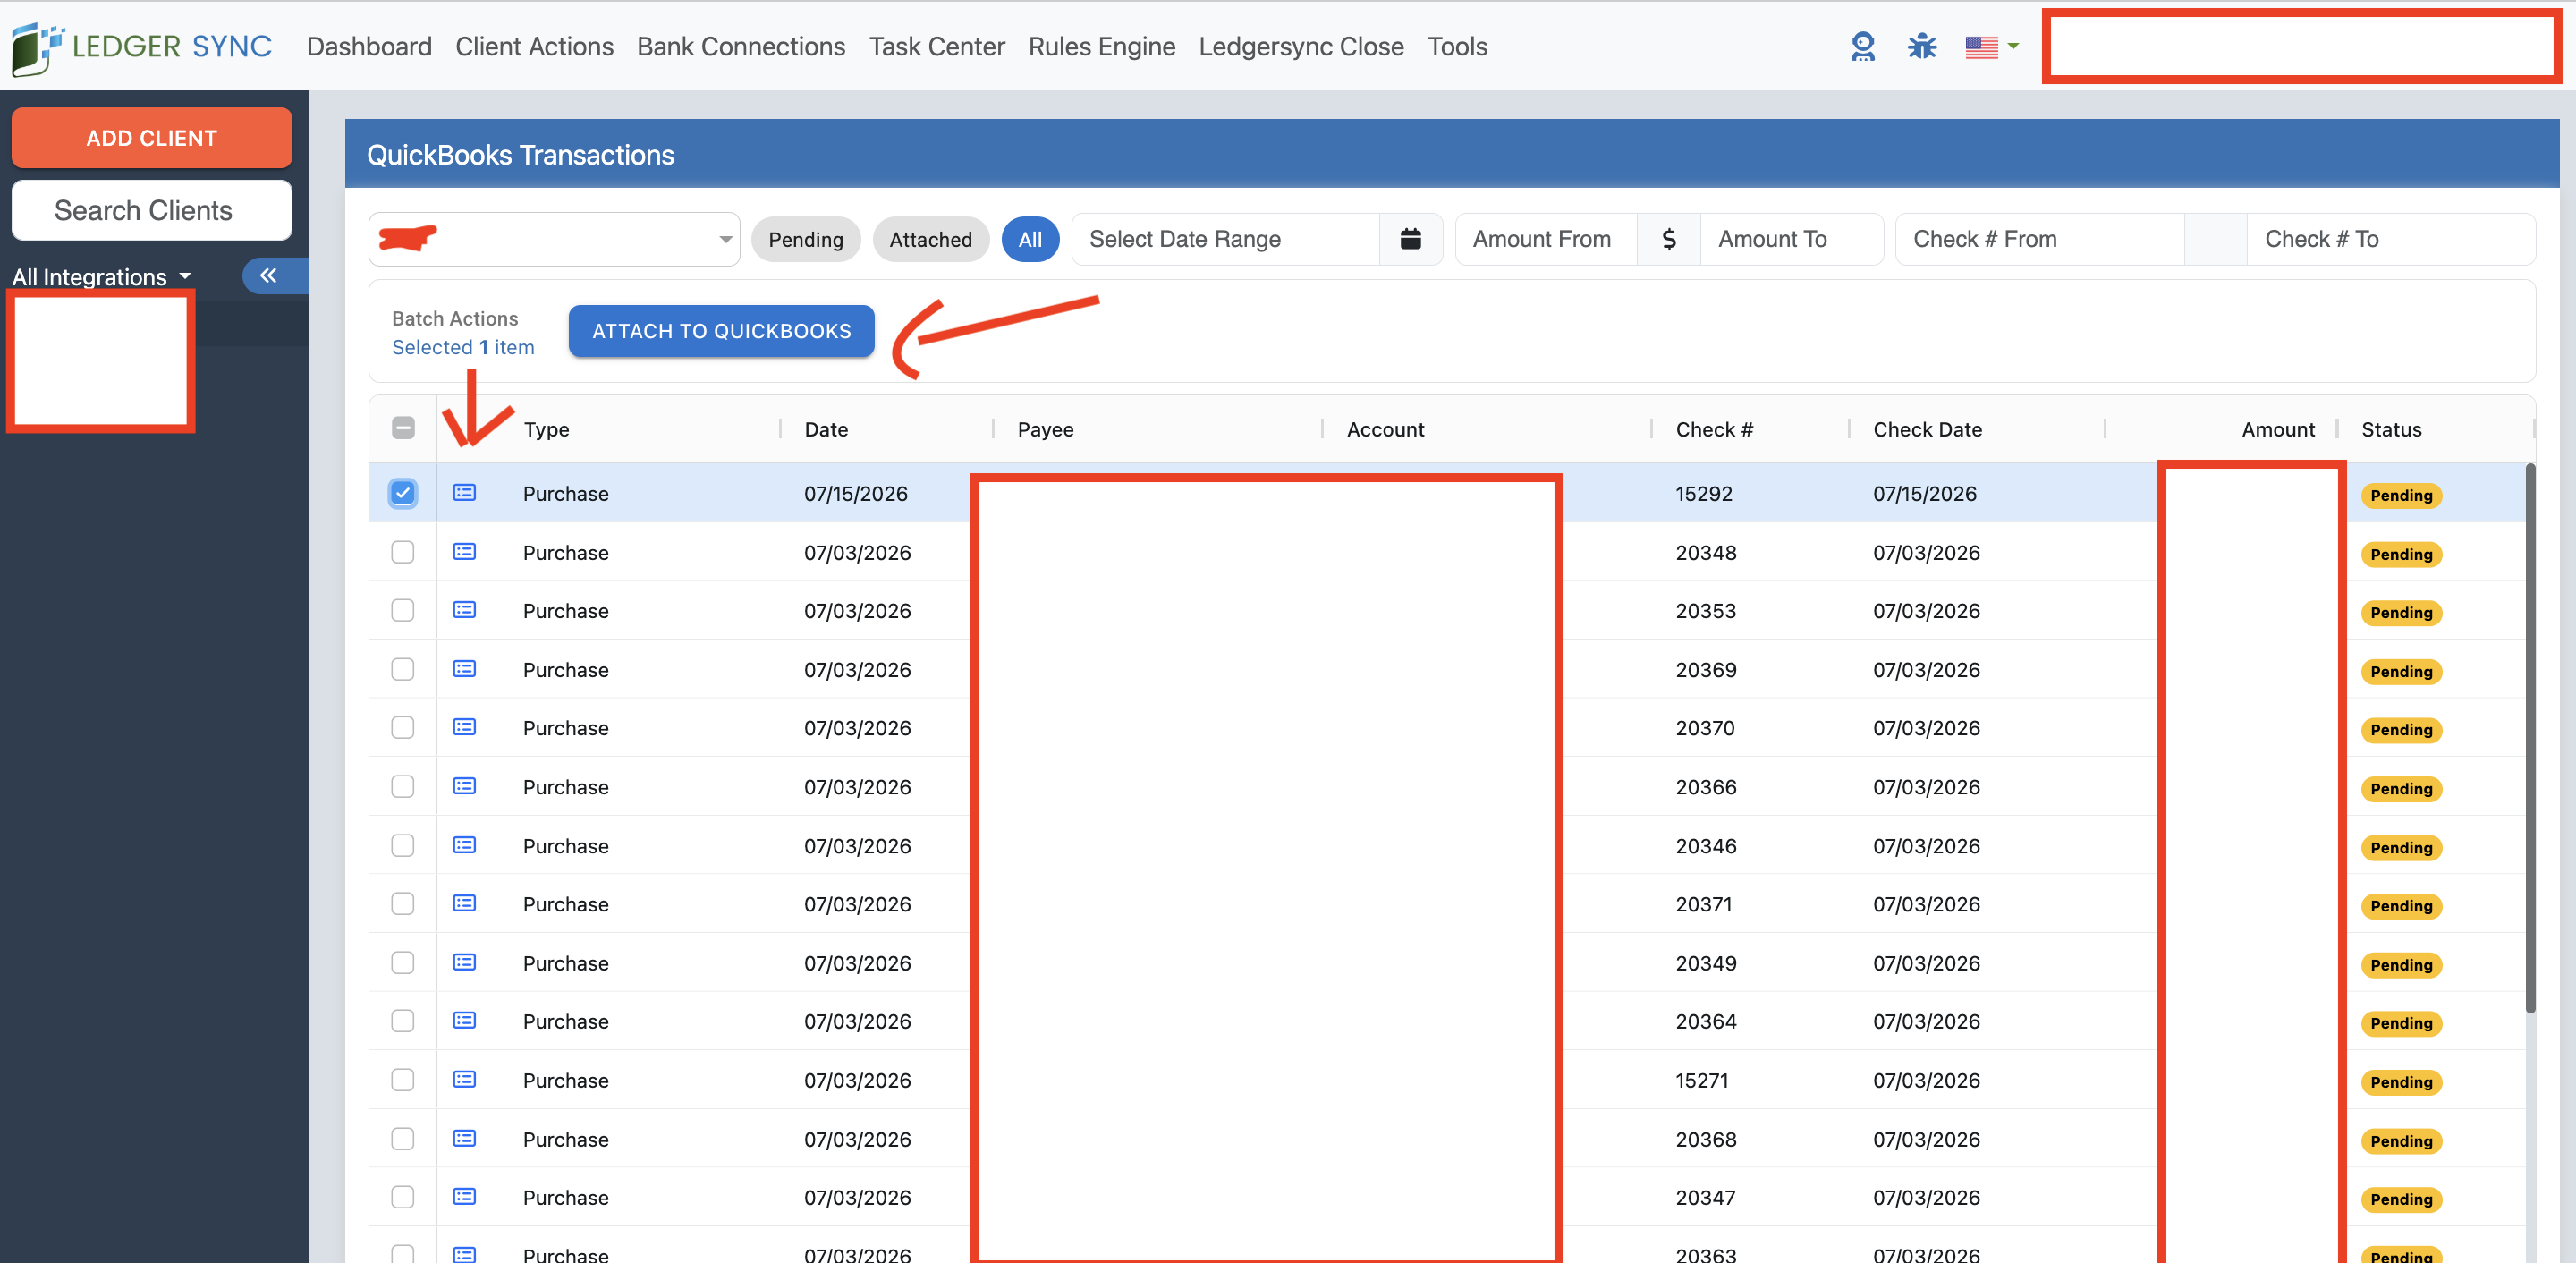Click Pending status badge for check 15292
2576x1263 pixels.
coord(2401,495)
